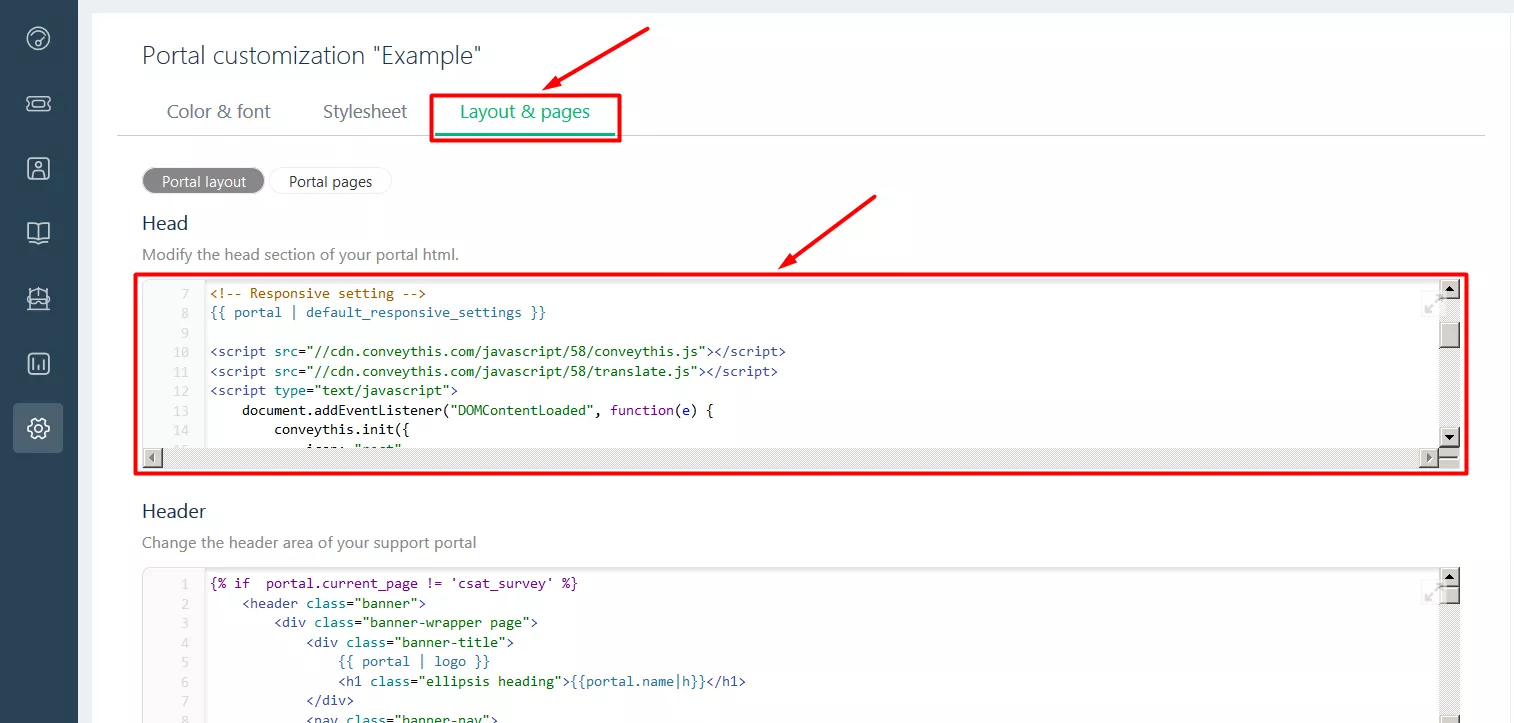Click the Admin gear icon in sidebar

point(38,428)
